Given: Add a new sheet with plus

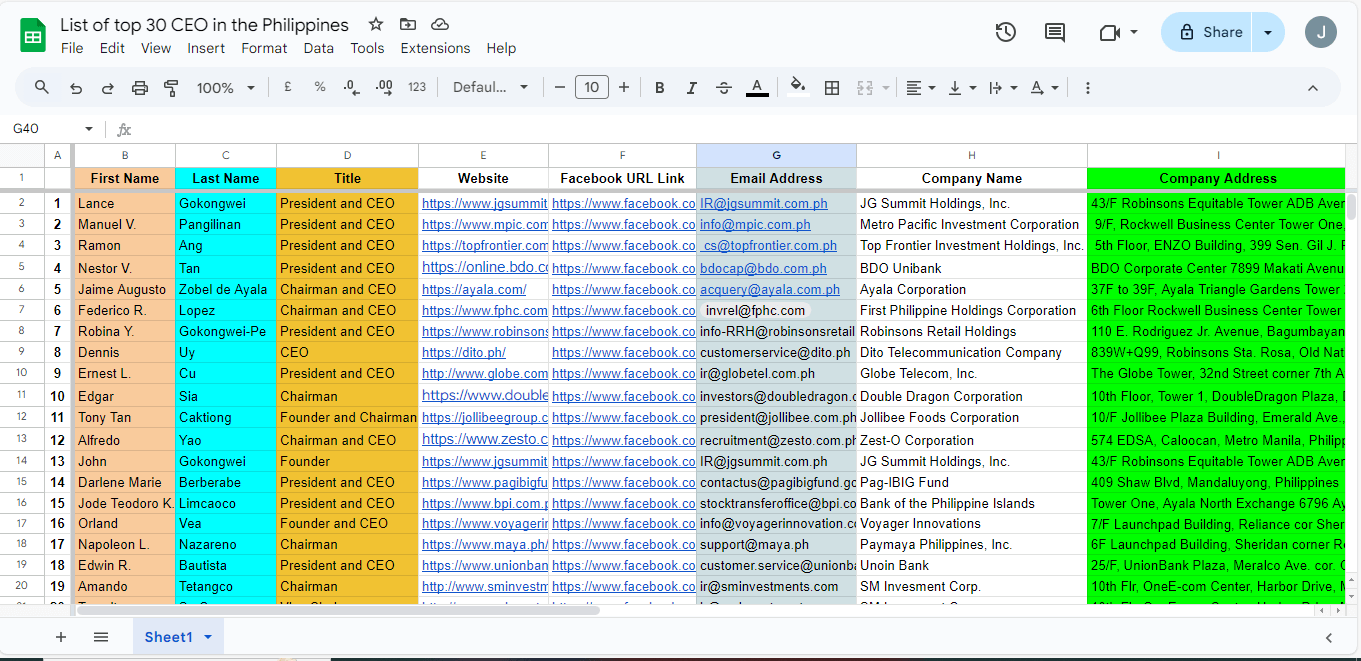Looking at the screenshot, I should pos(61,637).
